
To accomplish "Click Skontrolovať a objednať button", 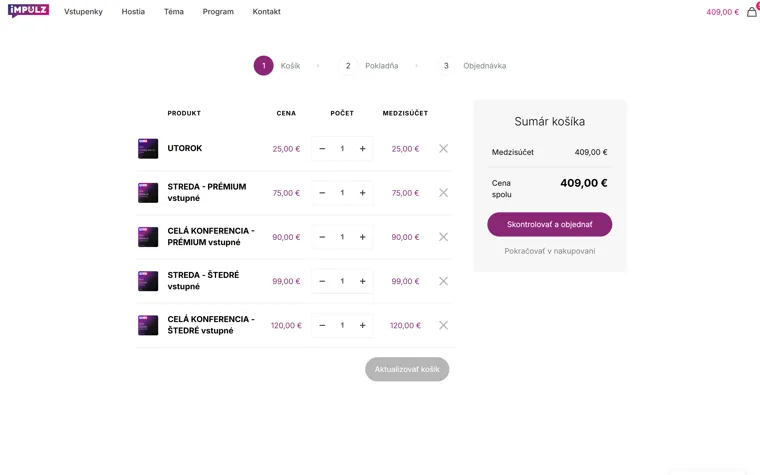I will (x=550, y=224).
